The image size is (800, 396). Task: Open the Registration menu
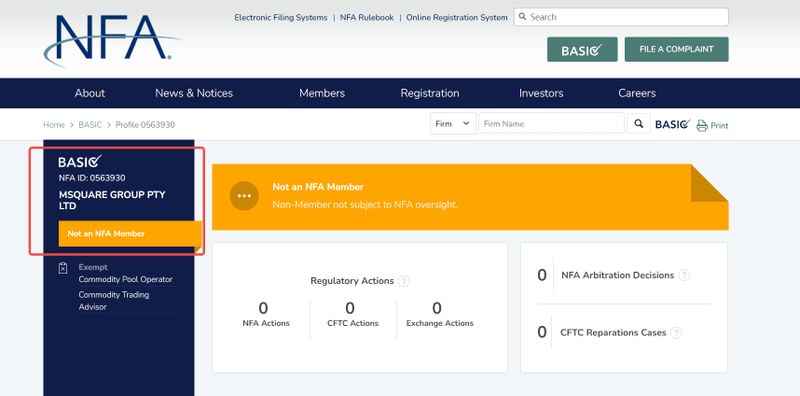(x=430, y=93)
